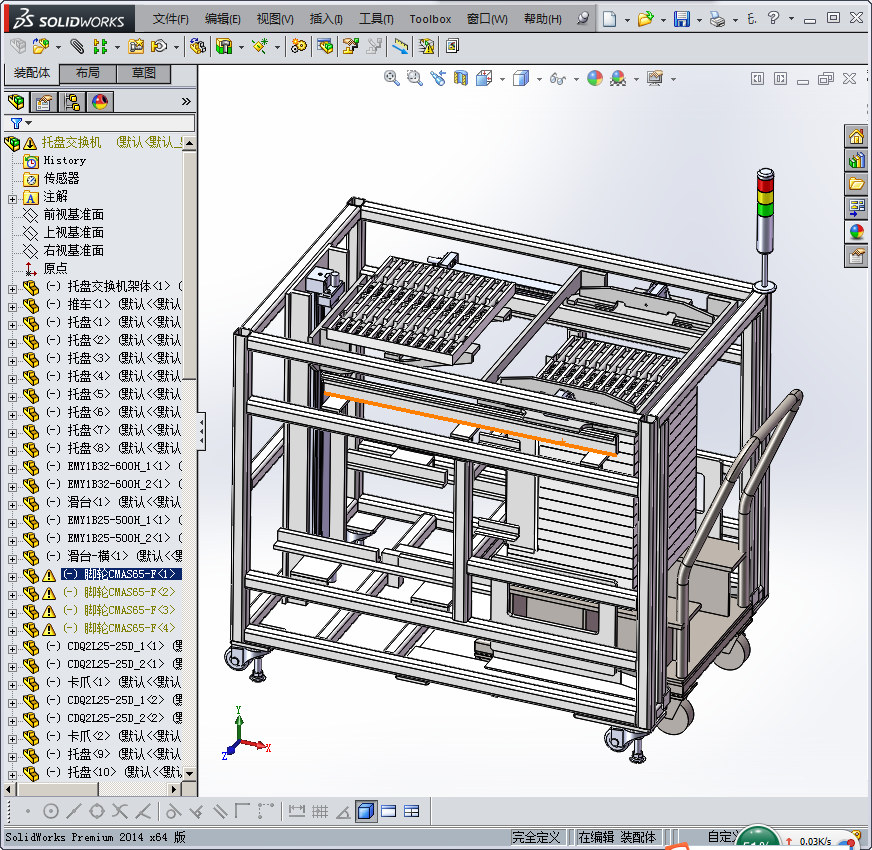Open the DisplayManager color ball tab
The height and width of the screenshot is (850, 872).
pos(100,102)
